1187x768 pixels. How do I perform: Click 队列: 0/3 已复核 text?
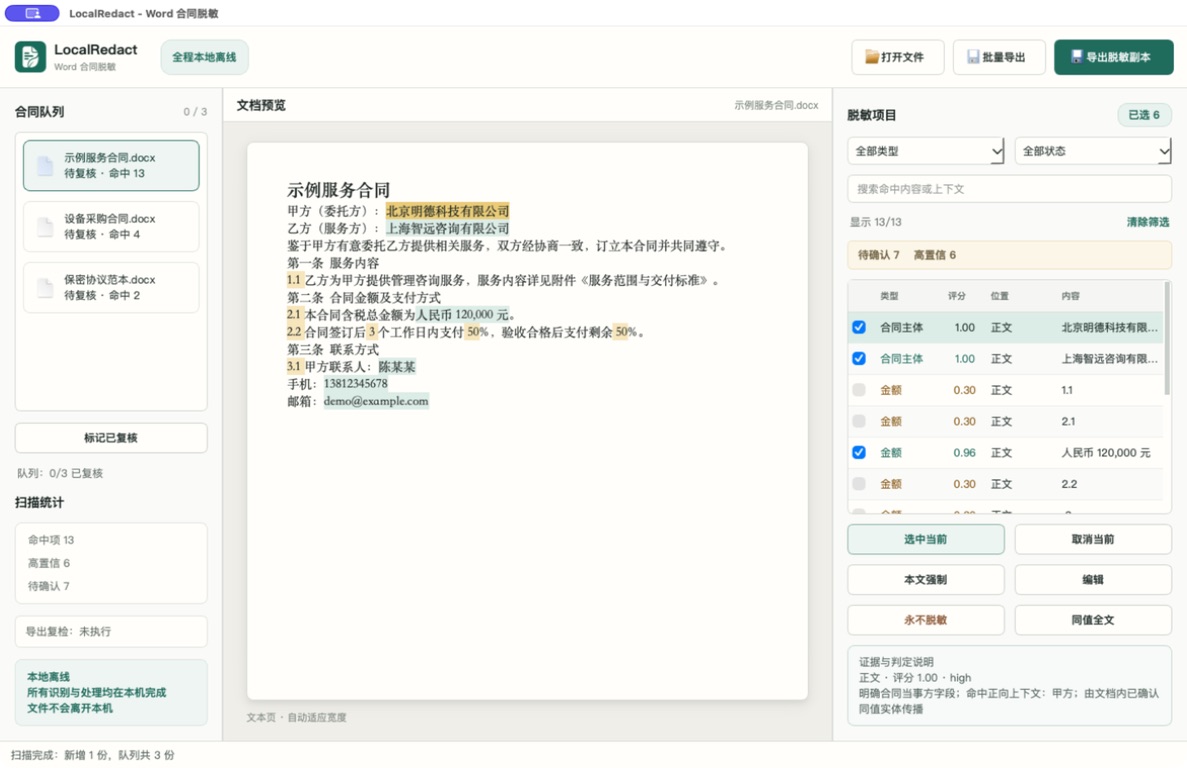tap(60, 474)
